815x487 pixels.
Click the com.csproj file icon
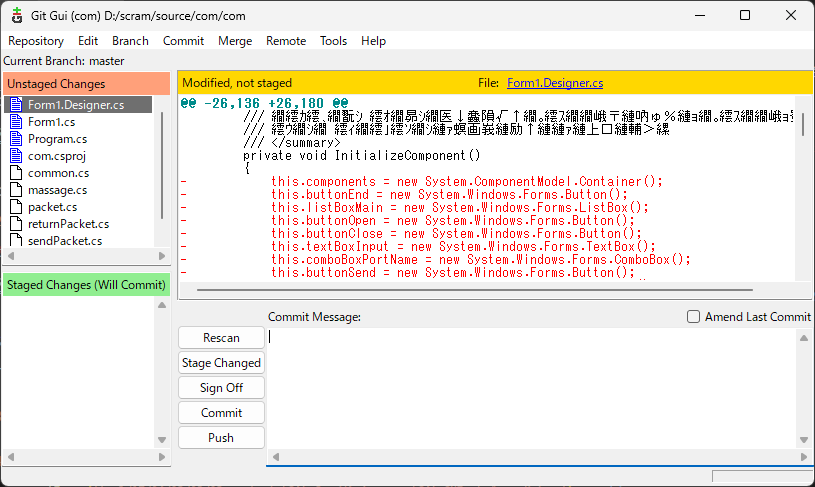click(x=16, y=156)
